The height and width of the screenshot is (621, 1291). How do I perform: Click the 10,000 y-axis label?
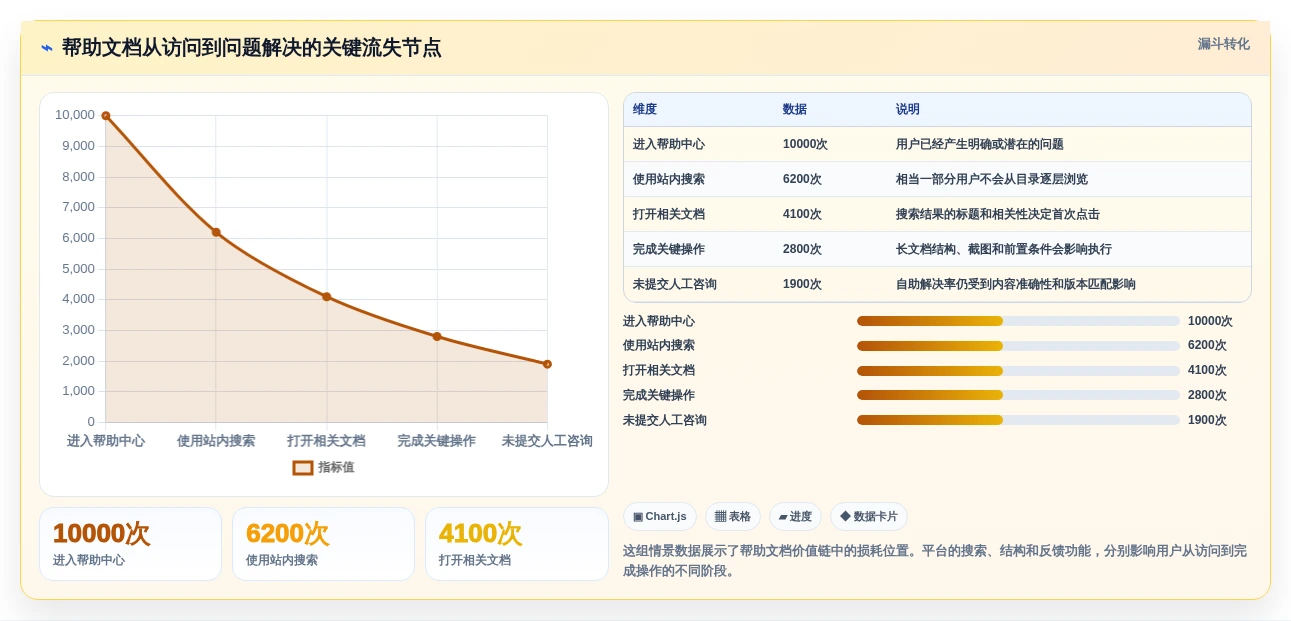click(75, 115)
